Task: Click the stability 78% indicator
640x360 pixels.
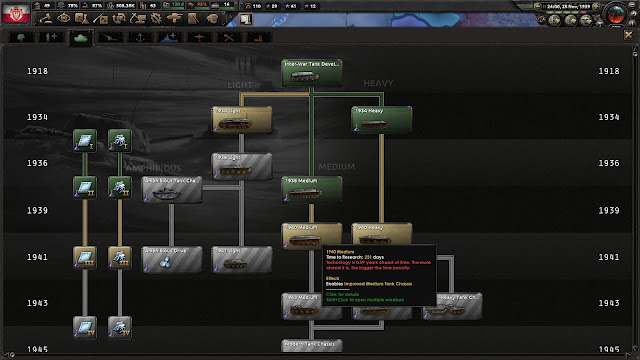Action: point(69,6)
